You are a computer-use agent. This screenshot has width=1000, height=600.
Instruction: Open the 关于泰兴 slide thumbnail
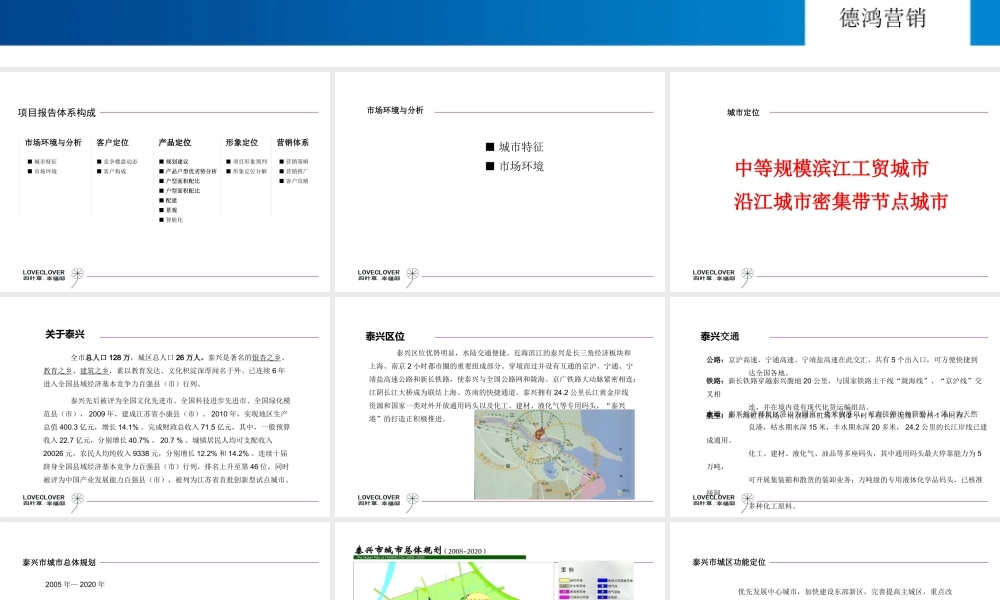(x=165, y=407)
